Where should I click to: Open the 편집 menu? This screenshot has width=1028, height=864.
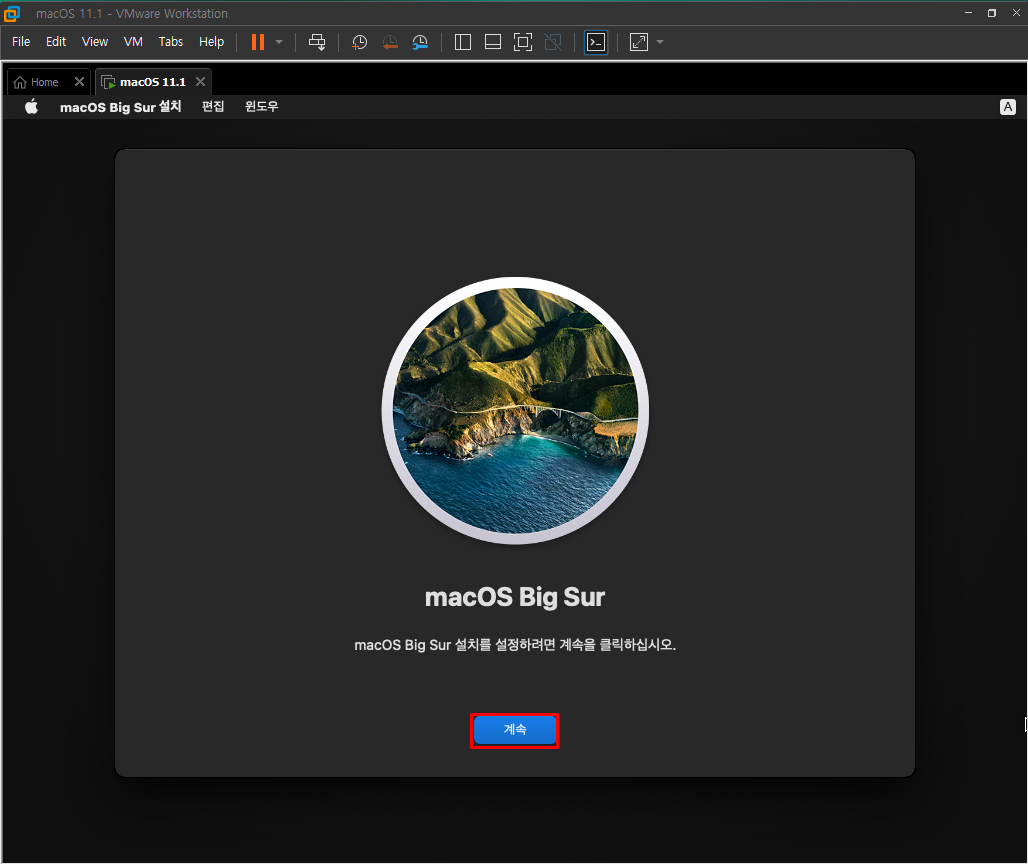coord(212,106)
